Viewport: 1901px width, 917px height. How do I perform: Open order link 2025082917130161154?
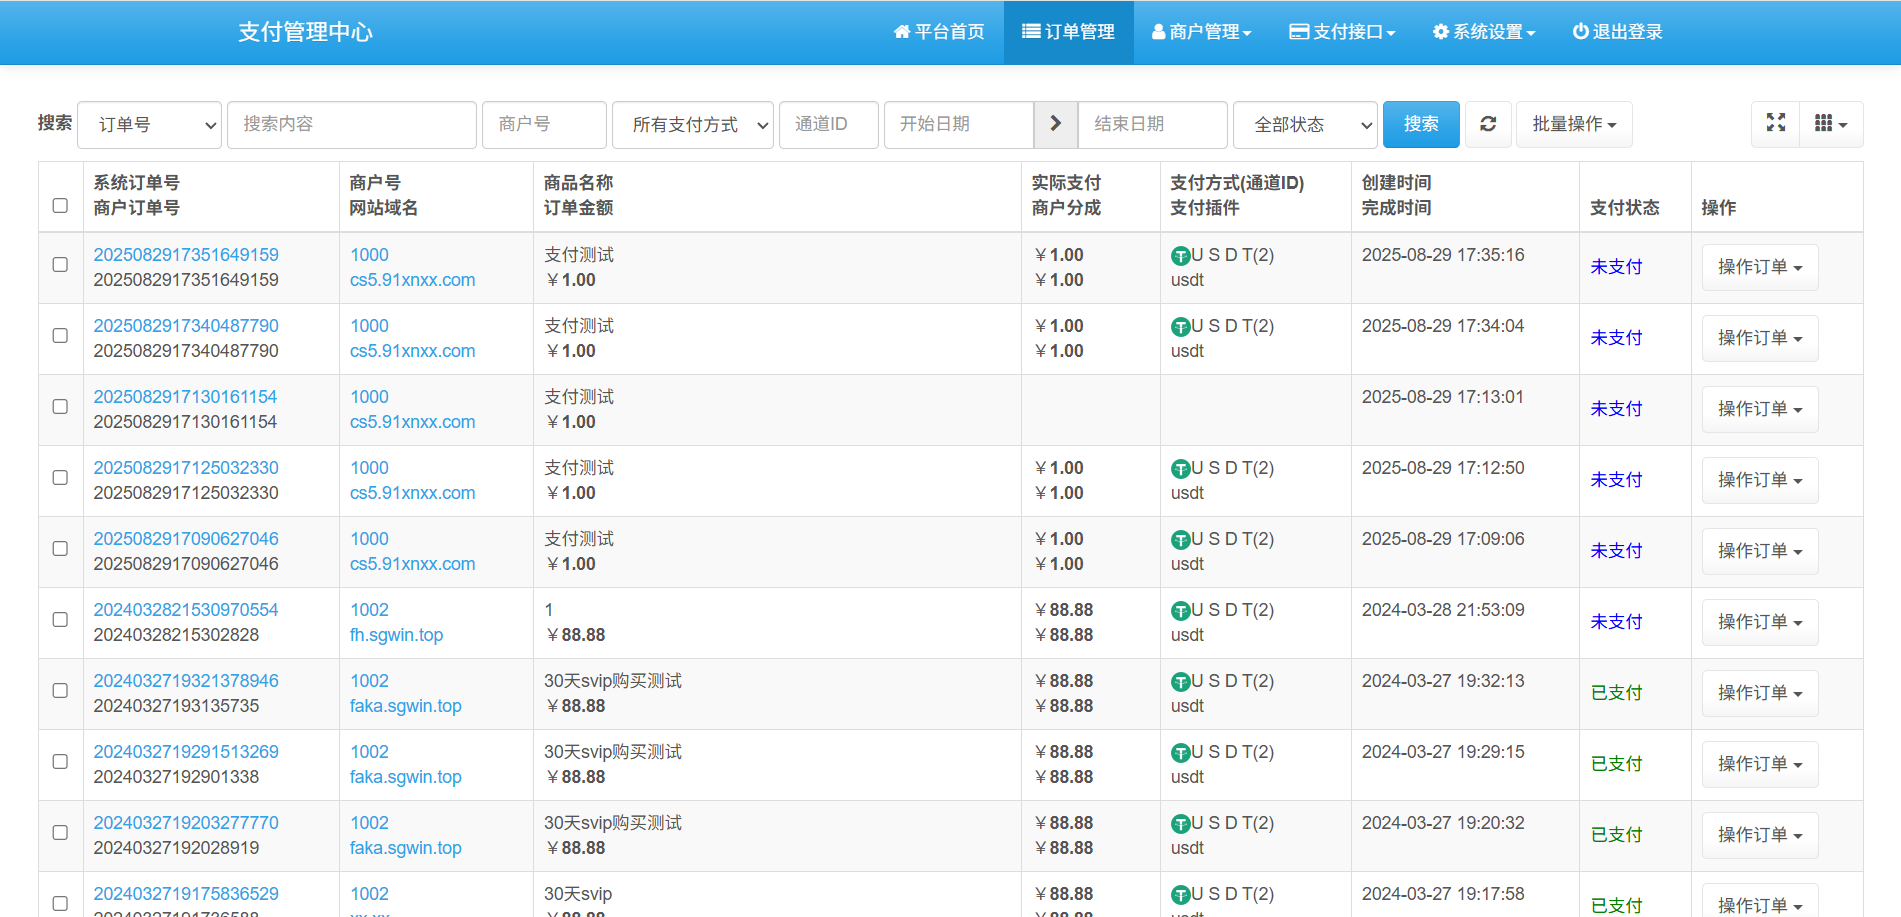pyautogui.click(x=185, y=397)
